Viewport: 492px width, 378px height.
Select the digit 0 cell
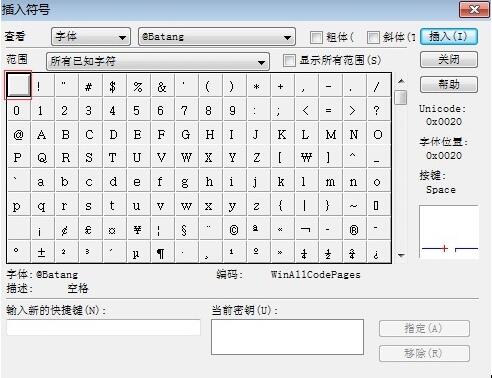click(x=18, y=110)
